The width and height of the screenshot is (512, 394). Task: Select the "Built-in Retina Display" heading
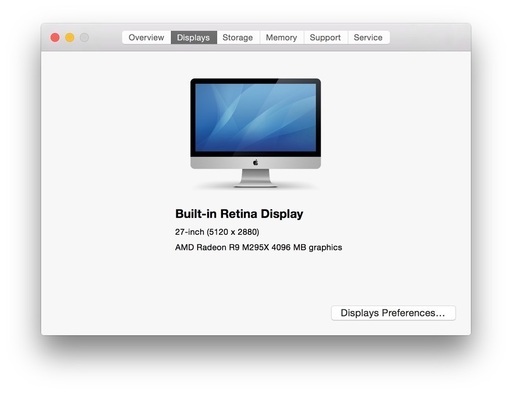point(239,214)
